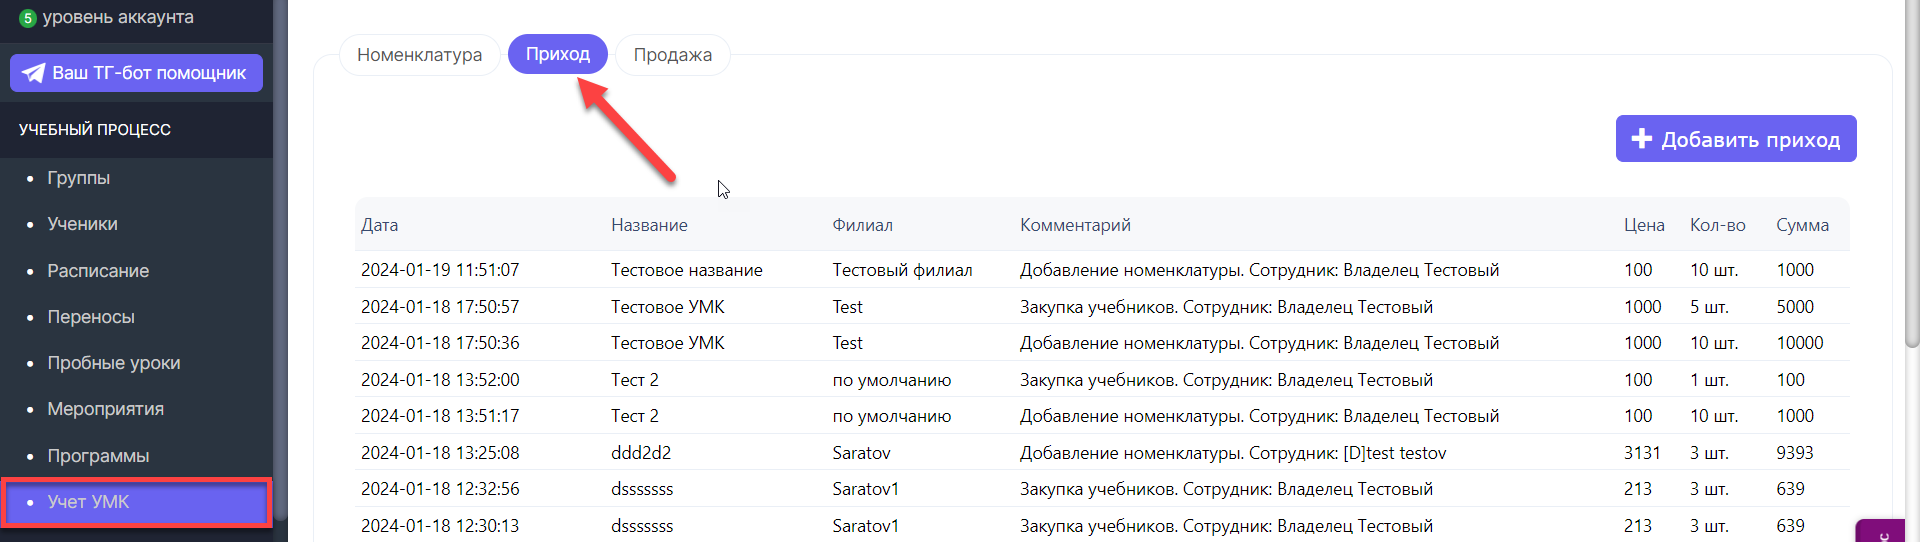Click quantity 1 шт. cell
This screenshot has height=542, width=1920.
click(x=1709, y=380)
